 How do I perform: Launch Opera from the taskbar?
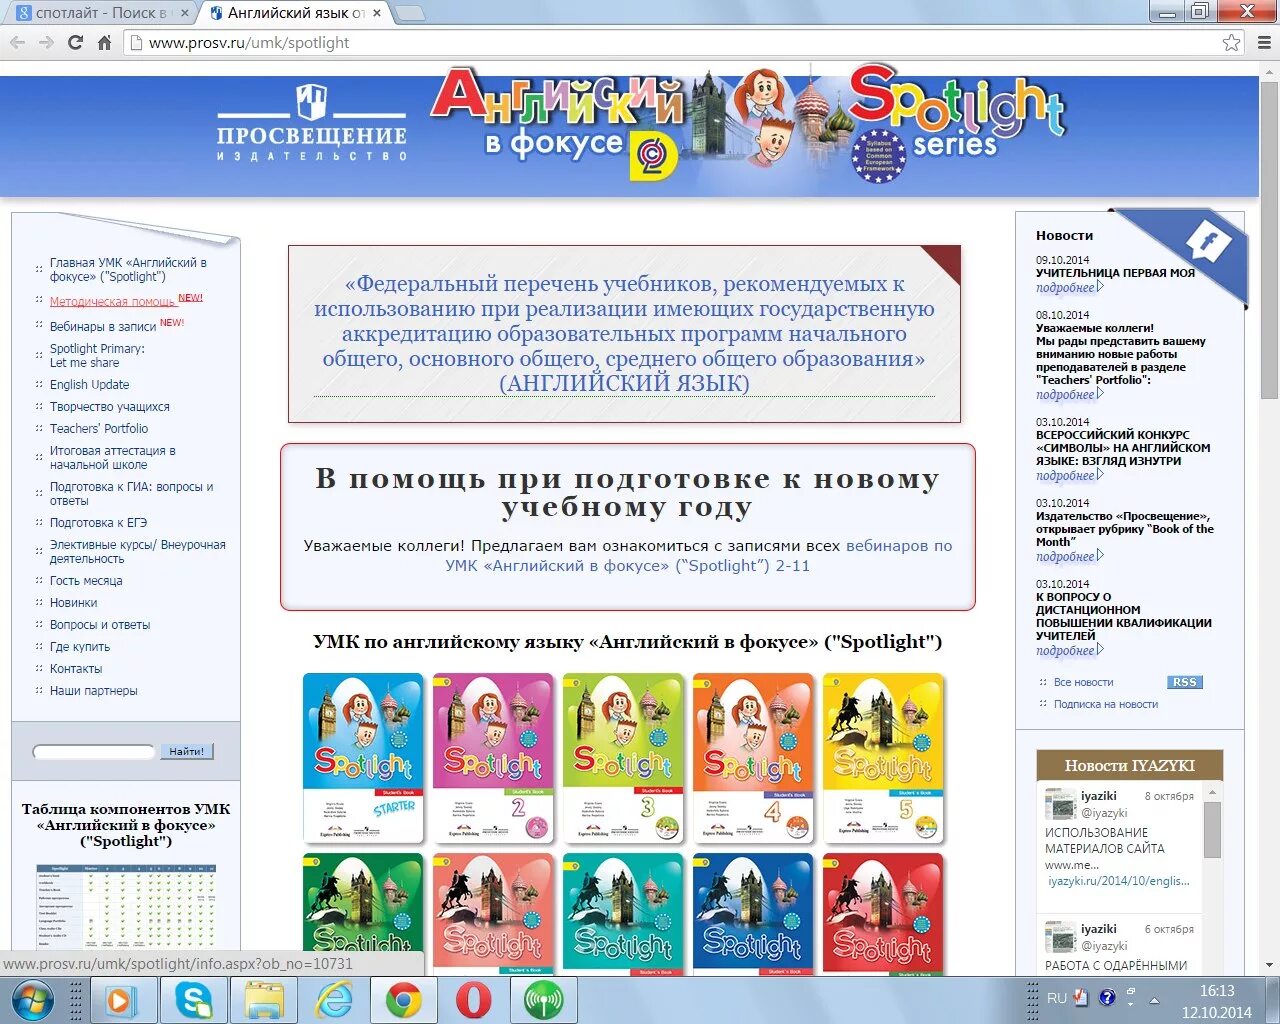pyautogui.click(x=474, y=1000)
